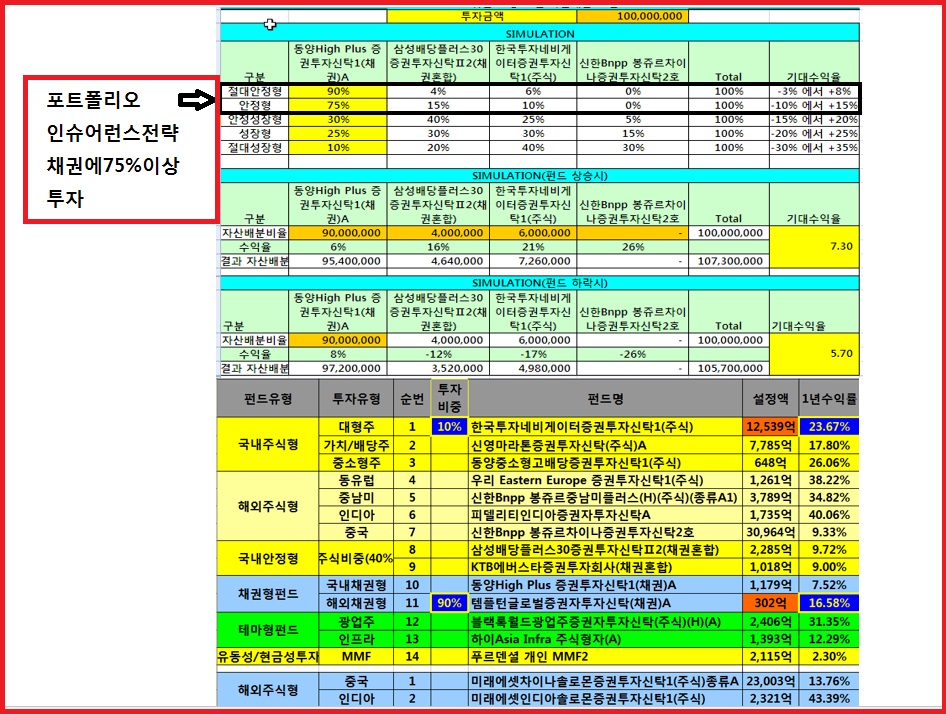Select the 107,300,000 total cell
The image size is (946, 714).
point(729,261)
